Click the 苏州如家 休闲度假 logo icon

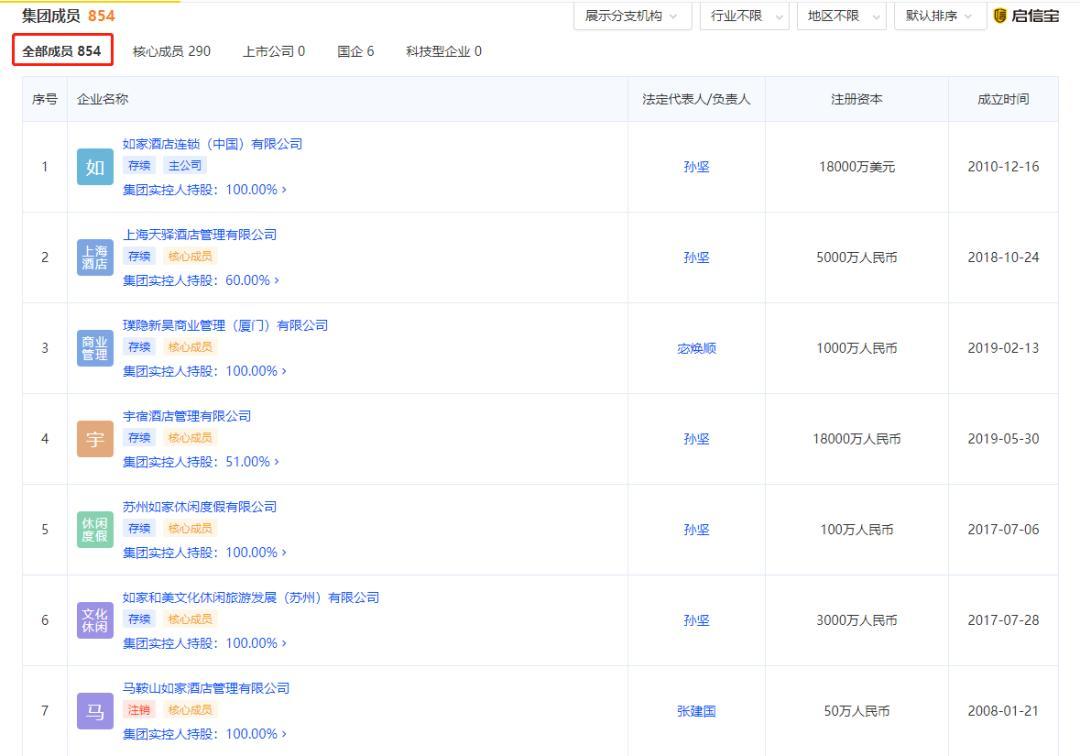(x=94, y=529)
